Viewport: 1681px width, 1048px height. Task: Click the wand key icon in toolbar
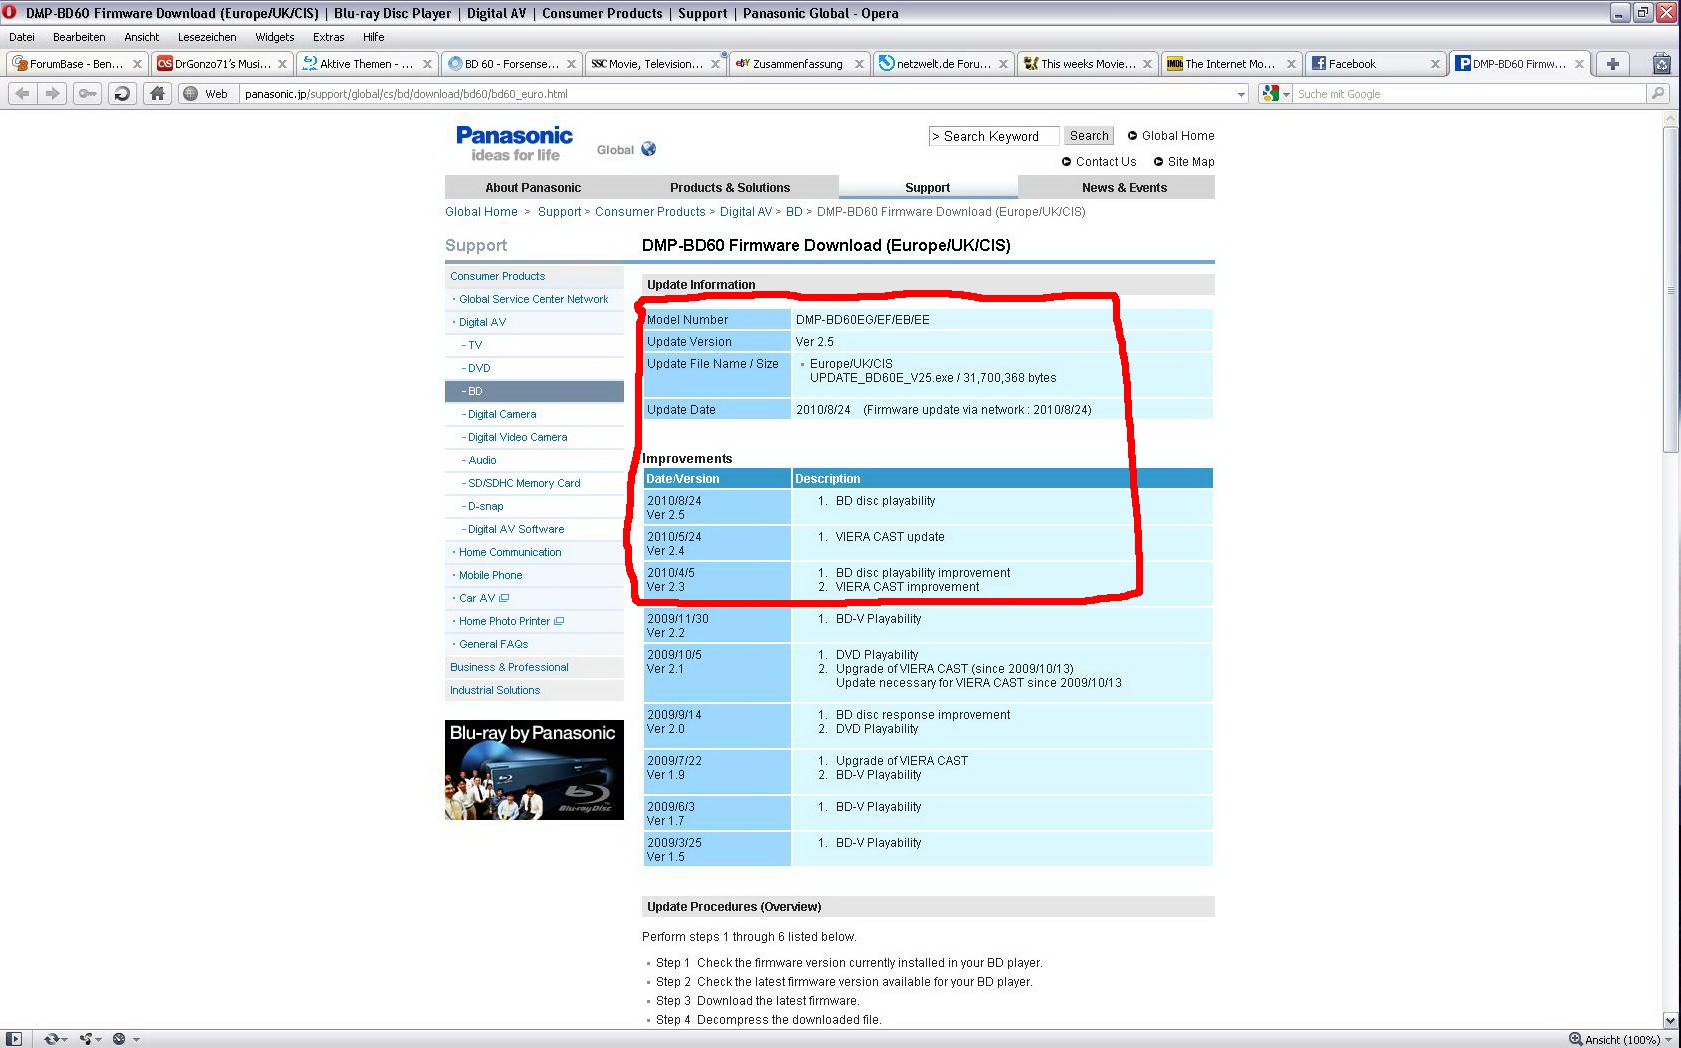(x=88, y=93)
